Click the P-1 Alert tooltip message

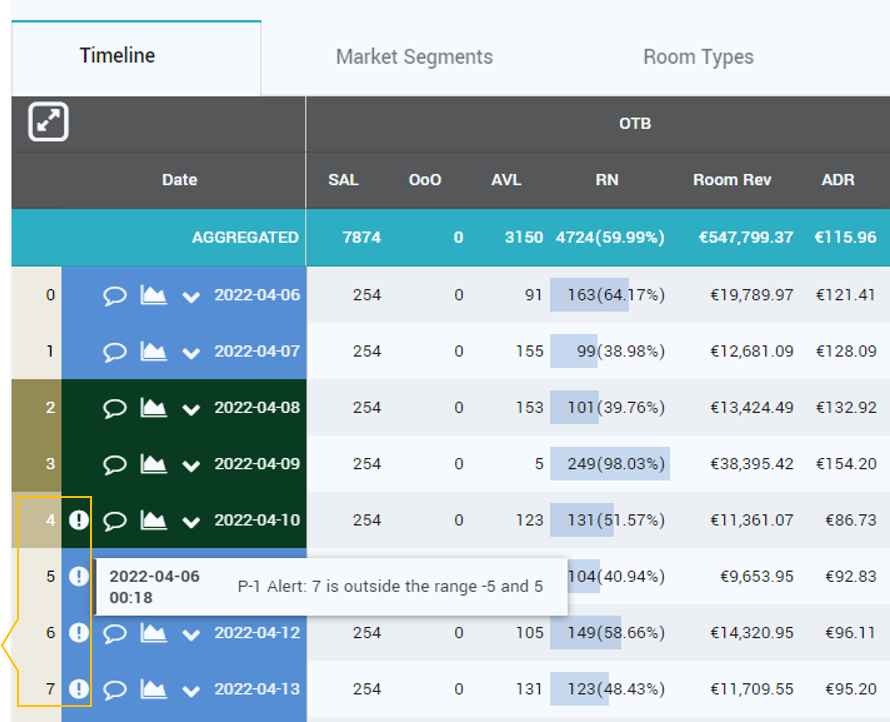point(390,586)
